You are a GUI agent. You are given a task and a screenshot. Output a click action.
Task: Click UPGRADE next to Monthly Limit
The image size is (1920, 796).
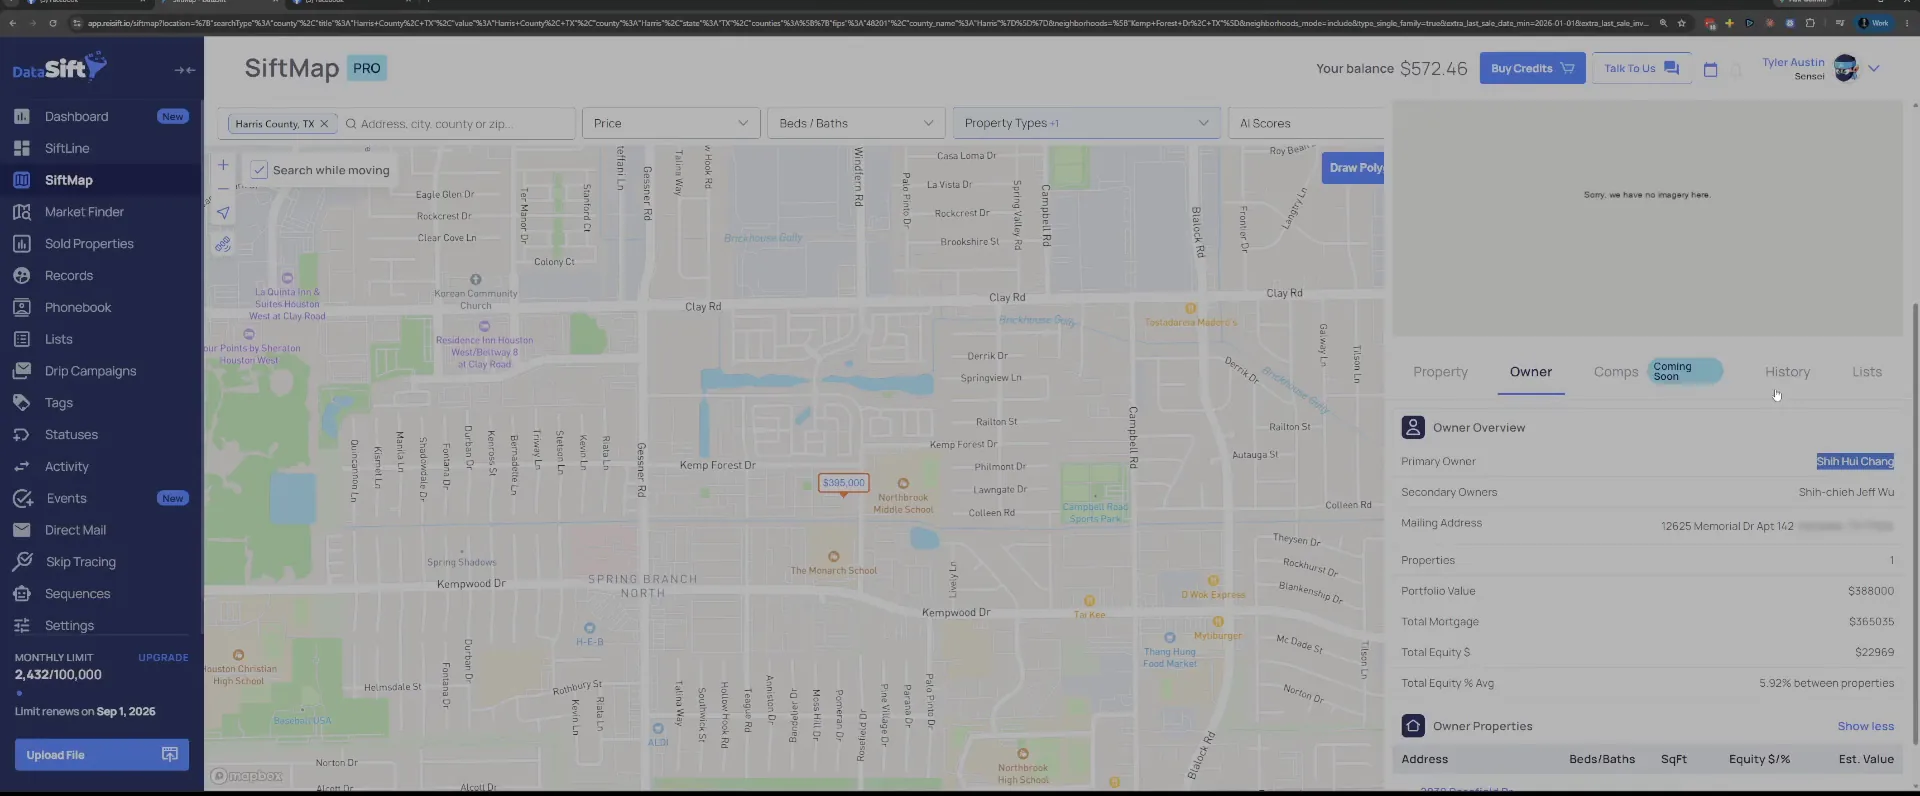[163, 658]
